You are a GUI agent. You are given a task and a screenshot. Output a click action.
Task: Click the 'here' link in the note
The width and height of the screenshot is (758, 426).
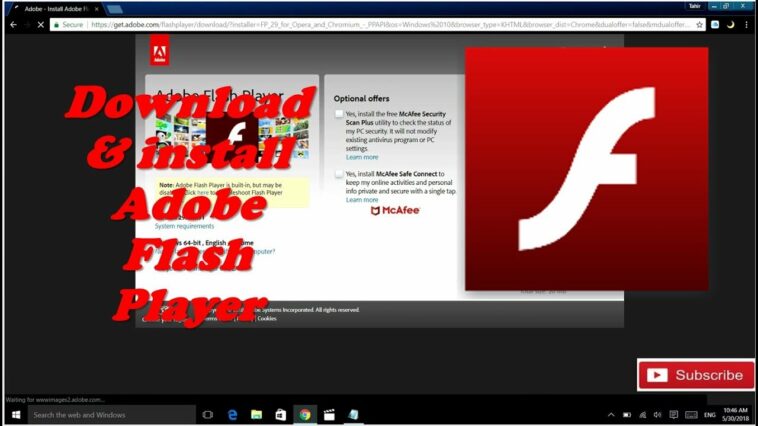pos(203,192)
